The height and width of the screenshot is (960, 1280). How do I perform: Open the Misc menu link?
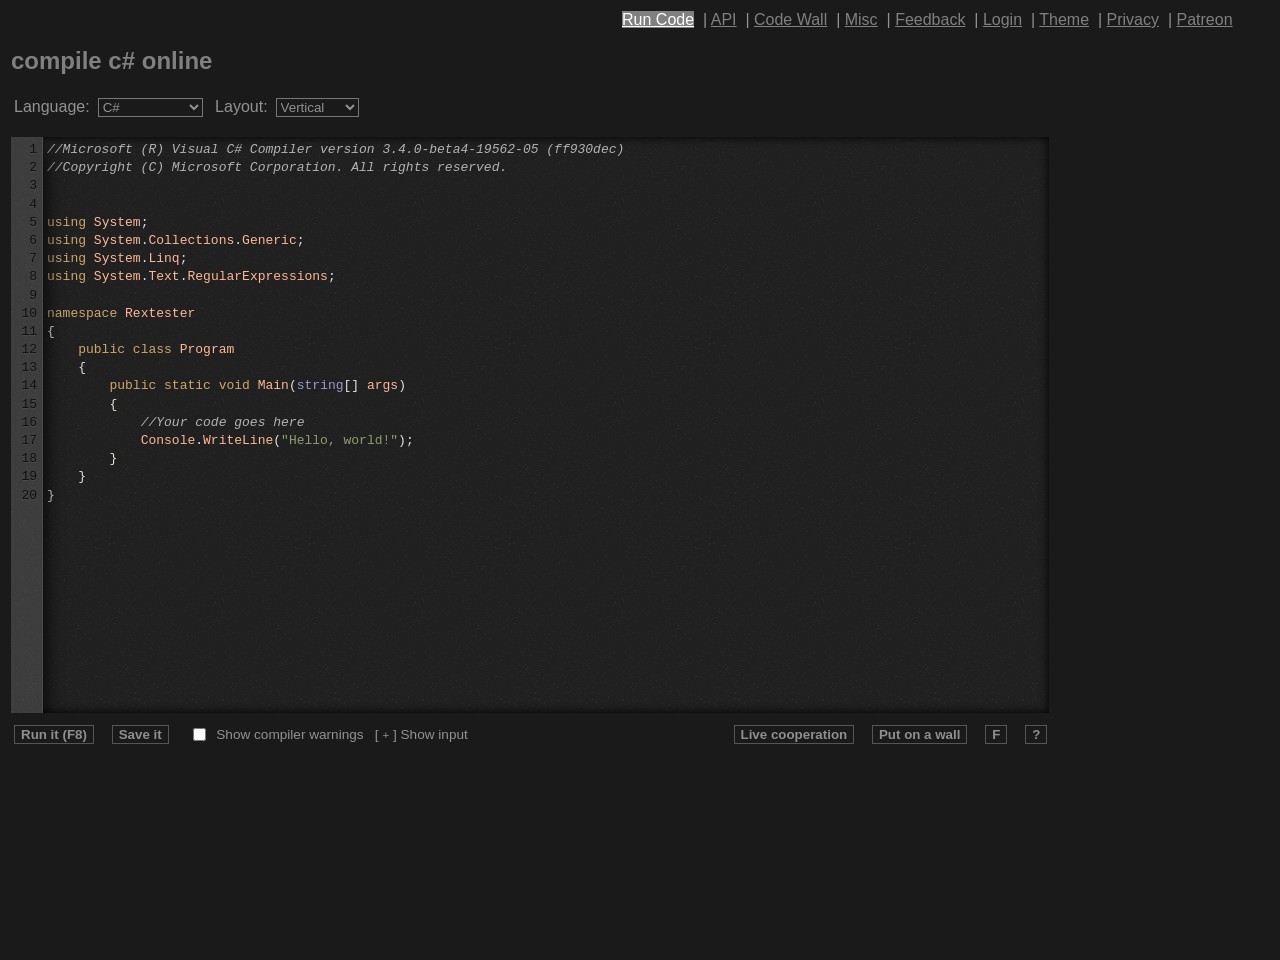click(860, 20)
